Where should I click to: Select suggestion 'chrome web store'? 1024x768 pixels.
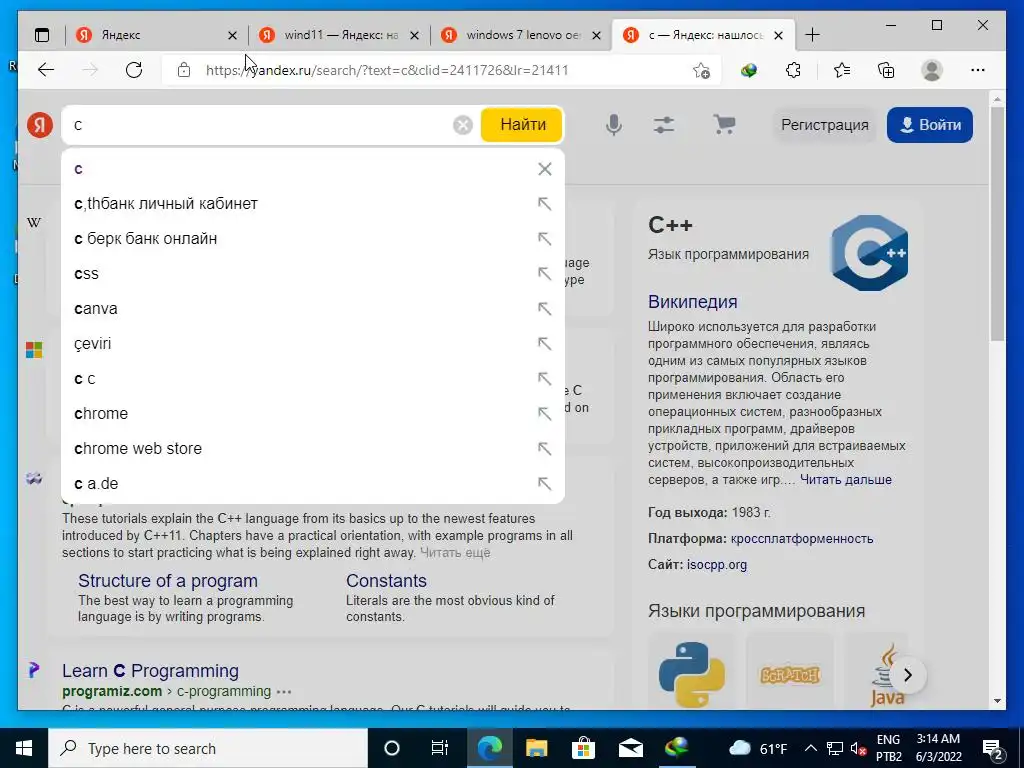pyautogui.click(x=313, y=449)
